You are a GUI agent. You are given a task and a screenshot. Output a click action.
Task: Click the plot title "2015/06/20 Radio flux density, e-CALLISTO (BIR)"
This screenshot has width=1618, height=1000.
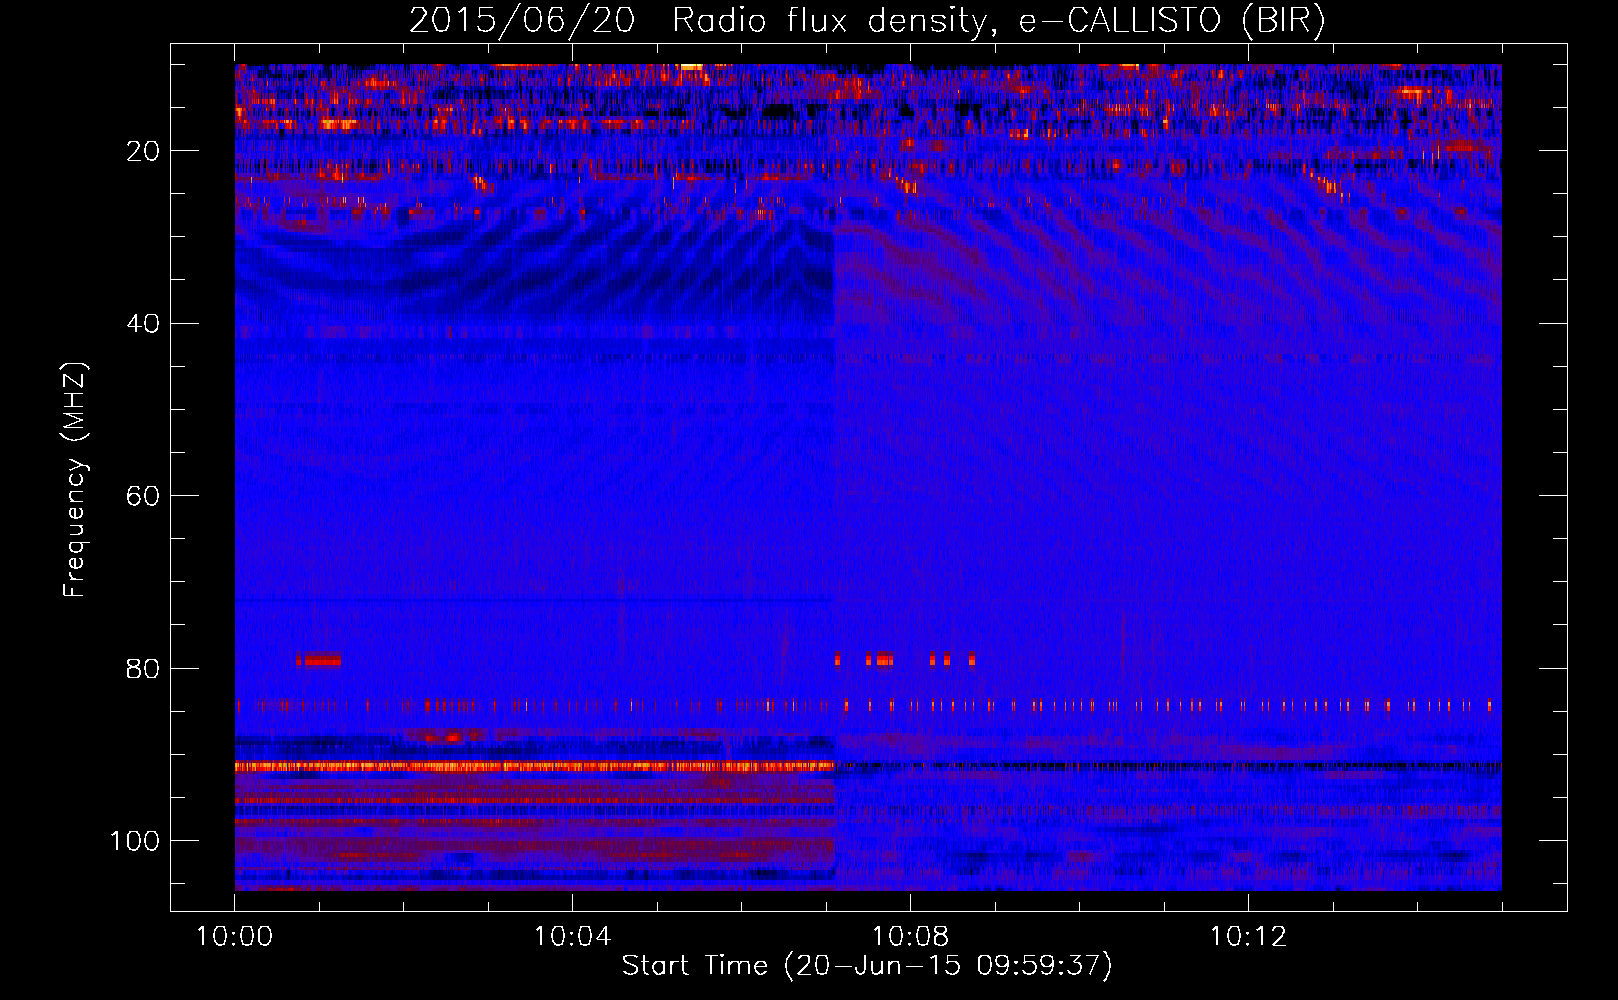pos(867,21)
